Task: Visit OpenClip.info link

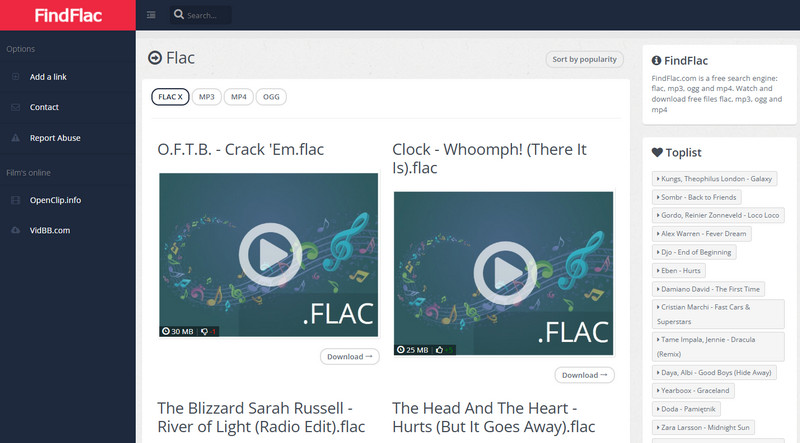Action: pos(55,200)
